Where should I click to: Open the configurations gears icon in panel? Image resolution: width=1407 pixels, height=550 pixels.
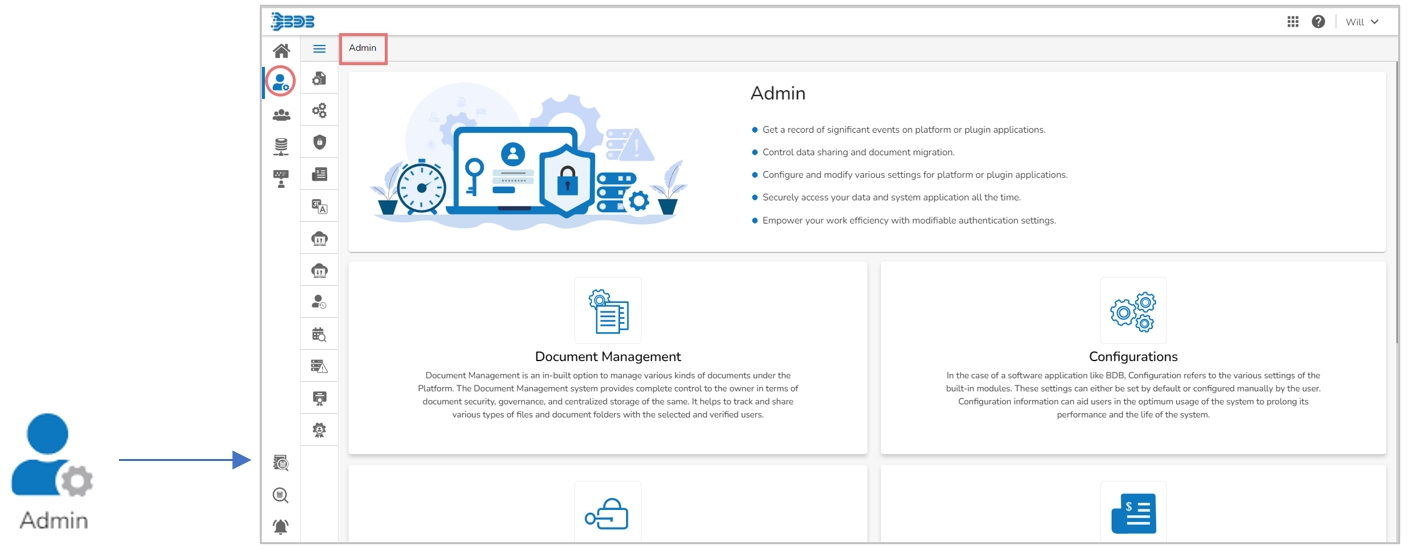point(319,110)
